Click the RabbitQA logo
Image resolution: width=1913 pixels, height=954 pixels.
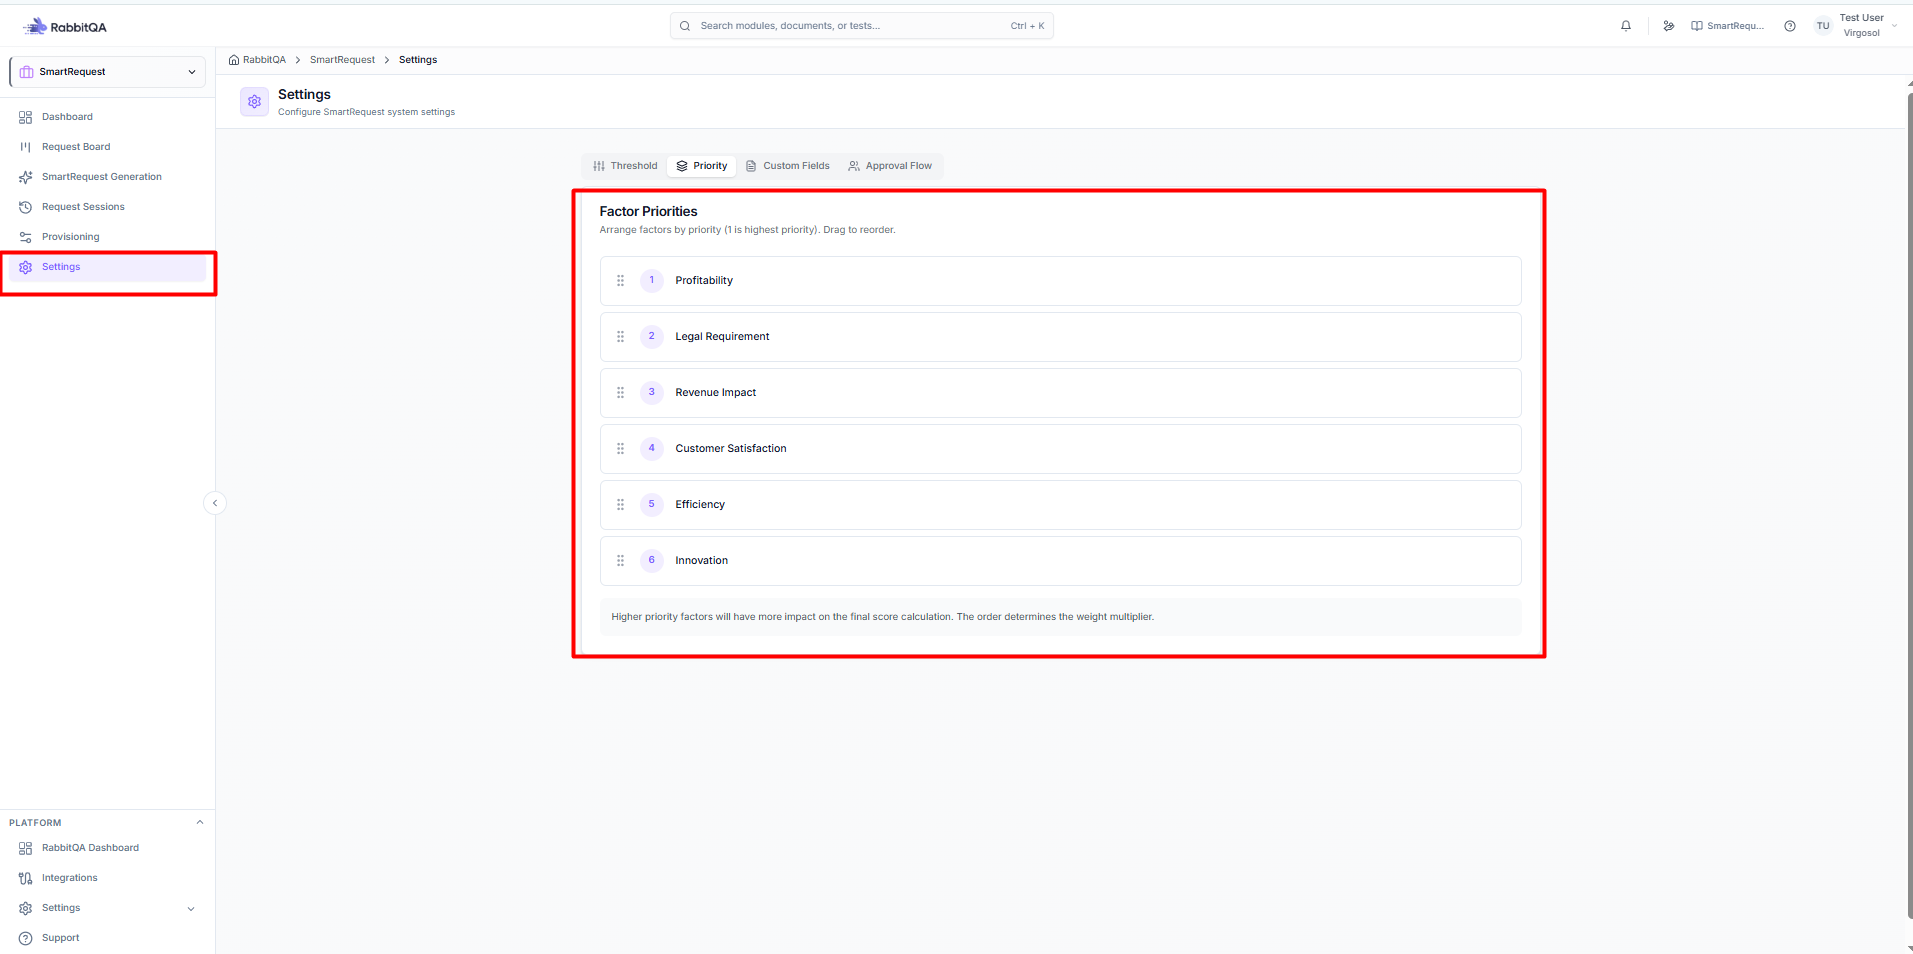point(65,27)
